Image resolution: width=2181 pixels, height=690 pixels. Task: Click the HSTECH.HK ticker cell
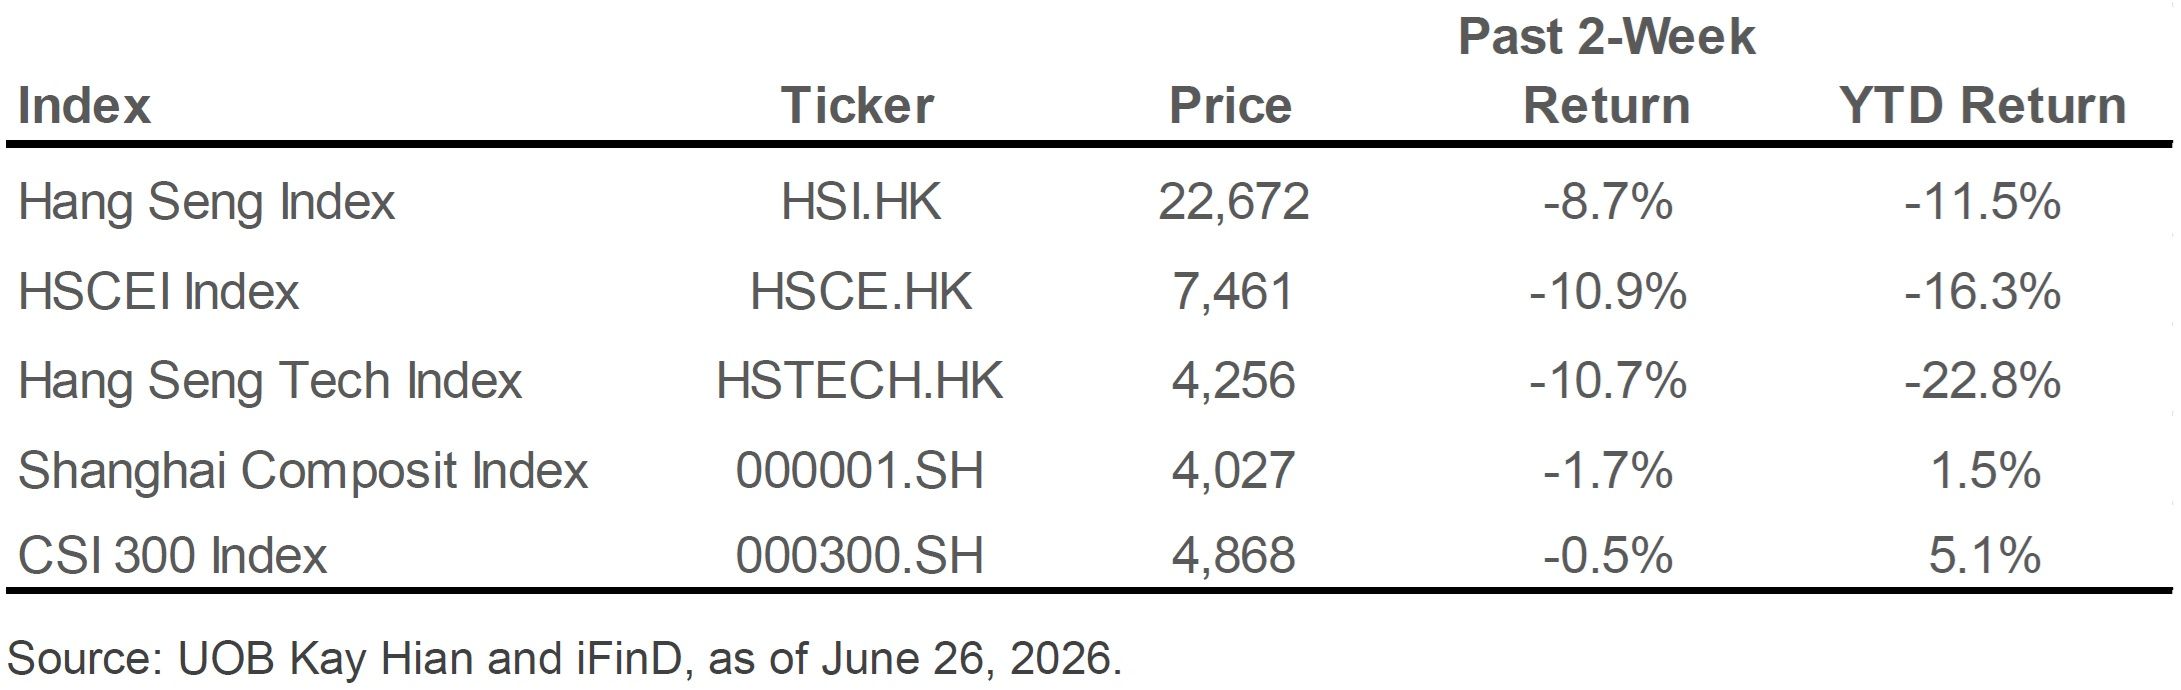click(x=860, y=382)
